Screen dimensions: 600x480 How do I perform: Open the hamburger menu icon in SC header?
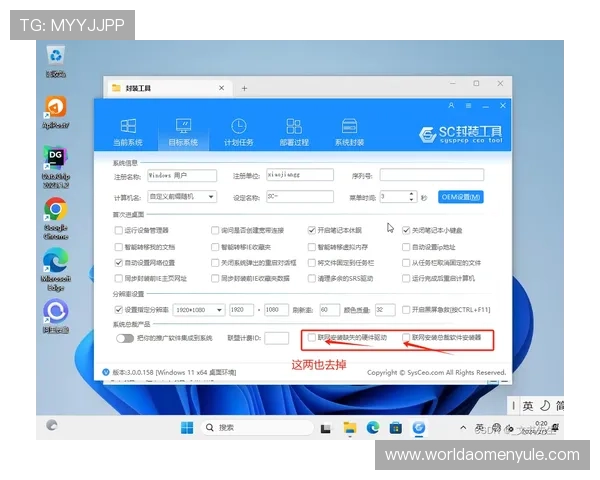point(468,105)
